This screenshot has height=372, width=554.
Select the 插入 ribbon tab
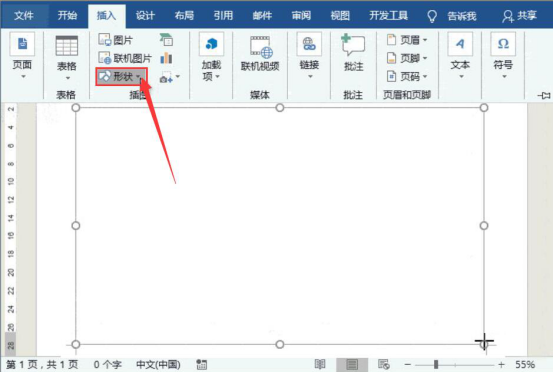pyautogui.click(x=106, y=16)
